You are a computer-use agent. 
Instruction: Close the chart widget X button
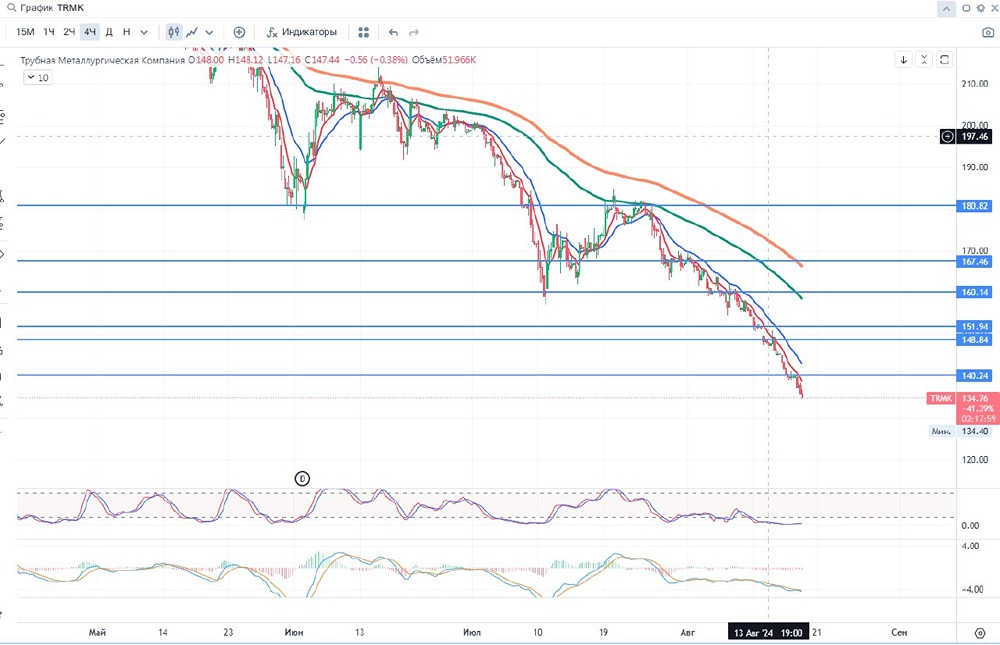pos(994,8)
